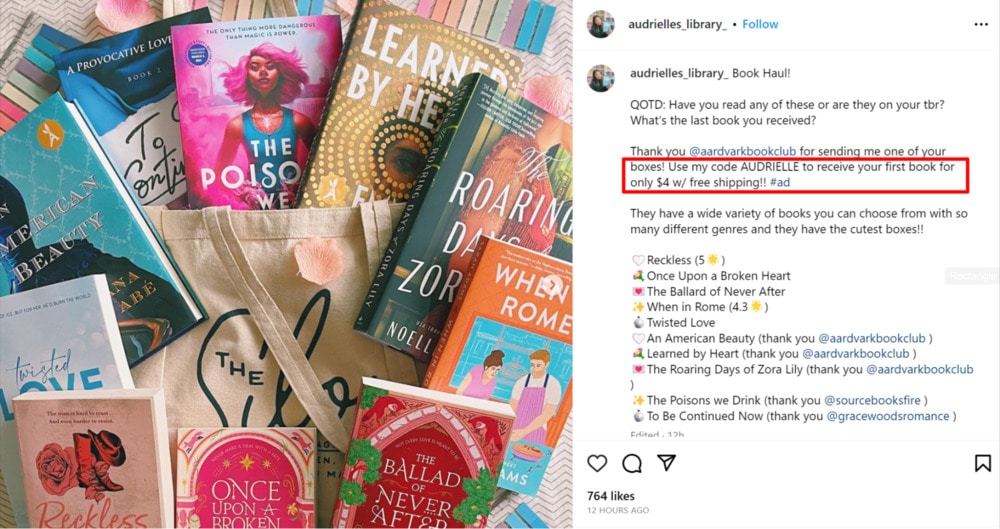Share the post with the paper plane icon
The width and height of the screenshot is (1000, 529).
pyautogui.click(x=666, y=463)
